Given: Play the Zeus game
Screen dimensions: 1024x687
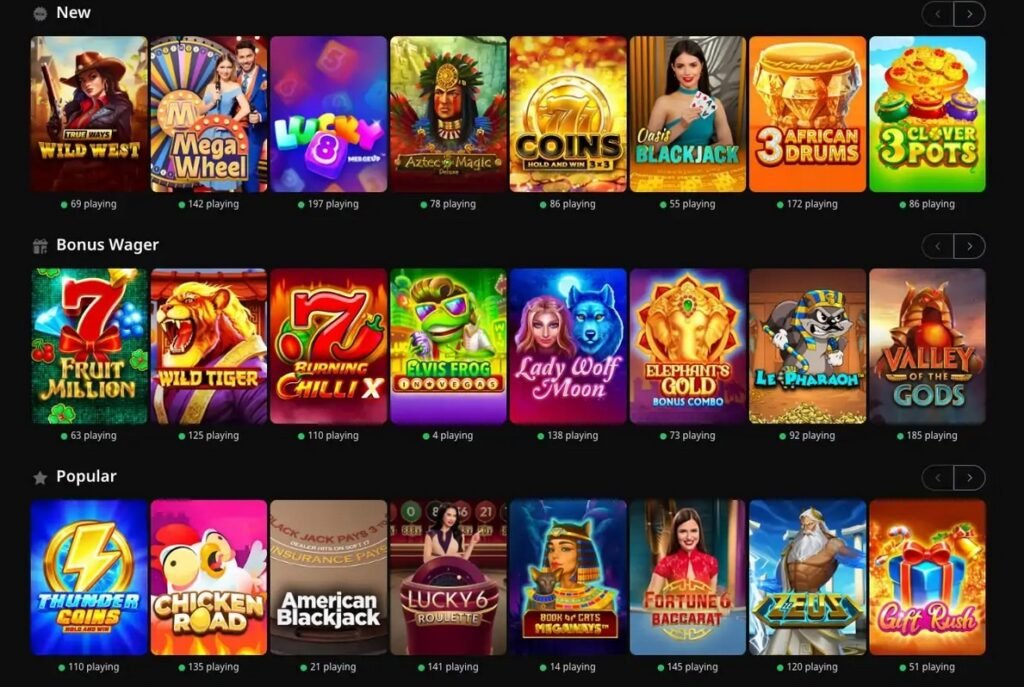Looking at the screenshot, I should [808, 578].
